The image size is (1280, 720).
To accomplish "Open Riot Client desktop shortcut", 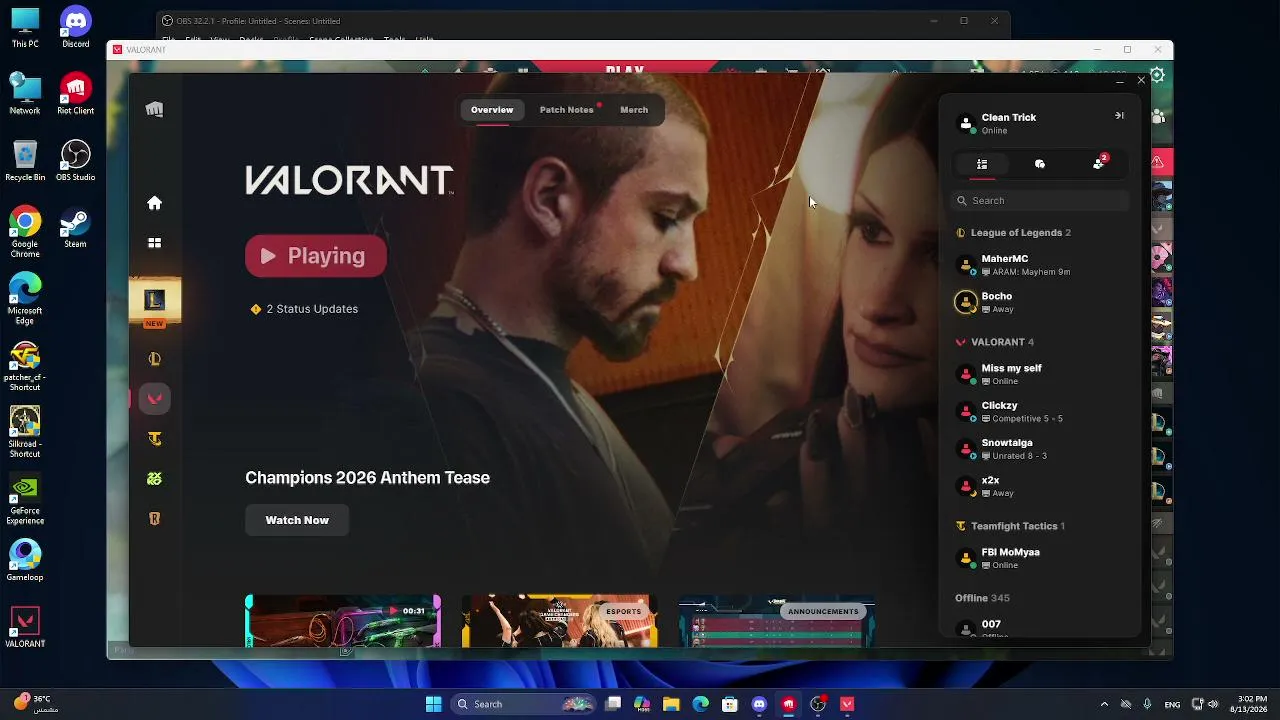I will (76, 94).
